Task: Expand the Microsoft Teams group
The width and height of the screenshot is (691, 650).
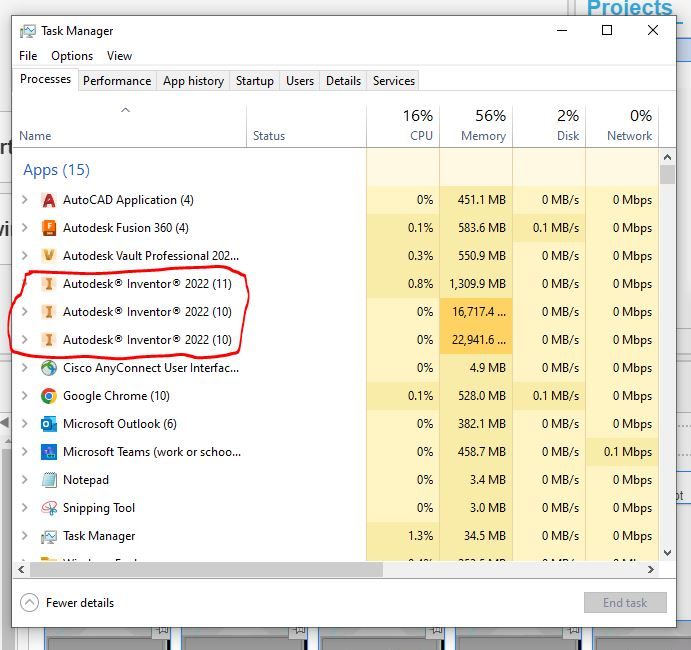Action: [x=25, y=452]
